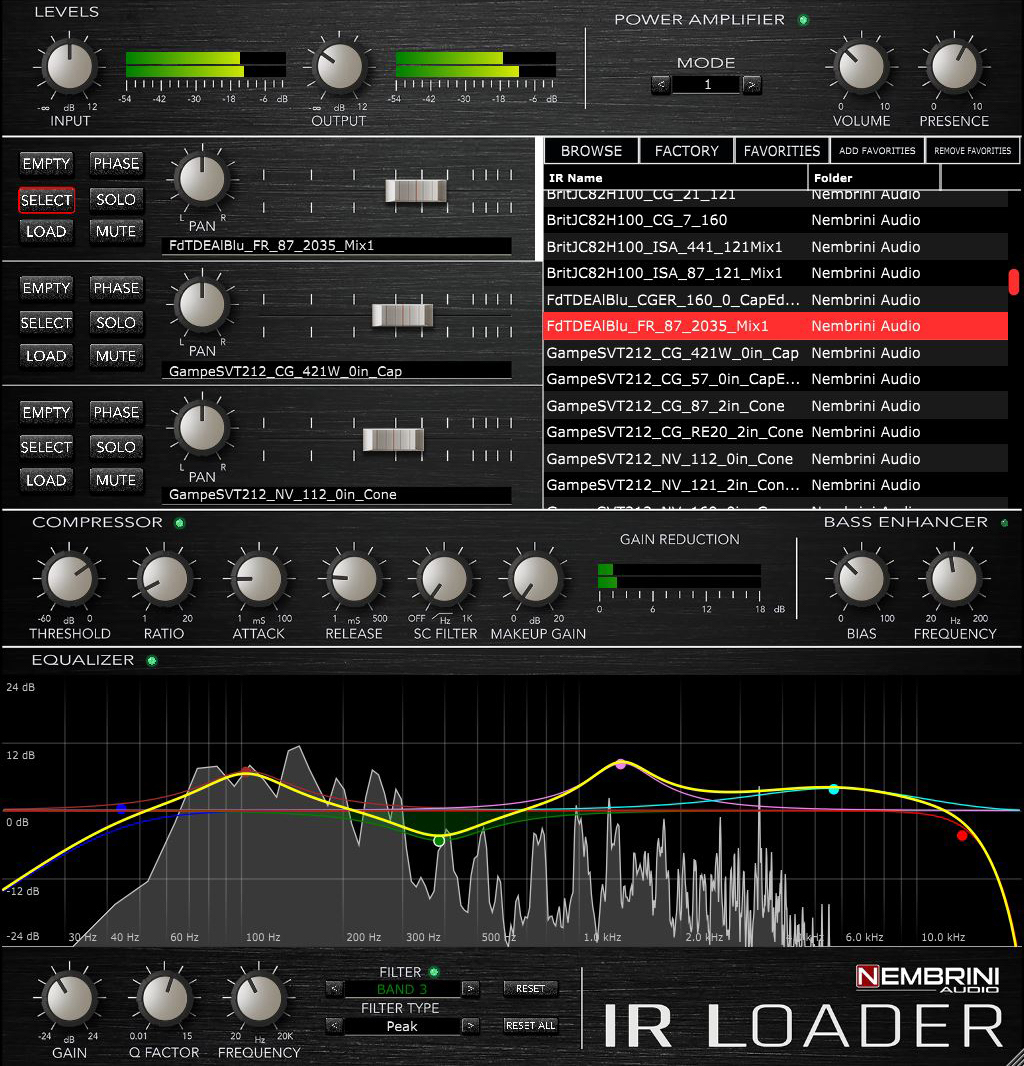The height and width of the screenshot is (1066, 1024).
Task: Open the Factory tab
Action: click(686, 151)
